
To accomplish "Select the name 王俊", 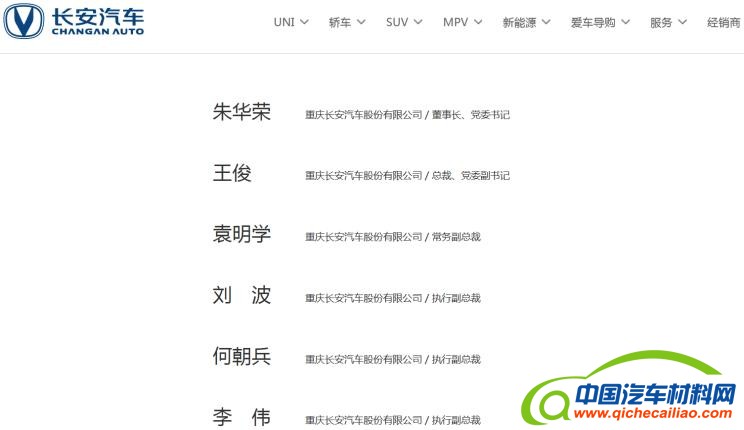I will pyautogui.click(x=232, y=173).
